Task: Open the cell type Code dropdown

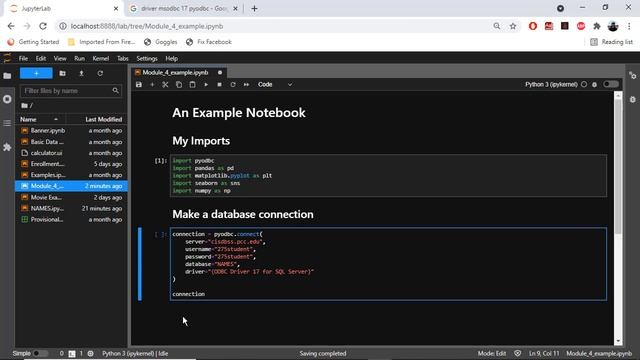Action: 275,84
